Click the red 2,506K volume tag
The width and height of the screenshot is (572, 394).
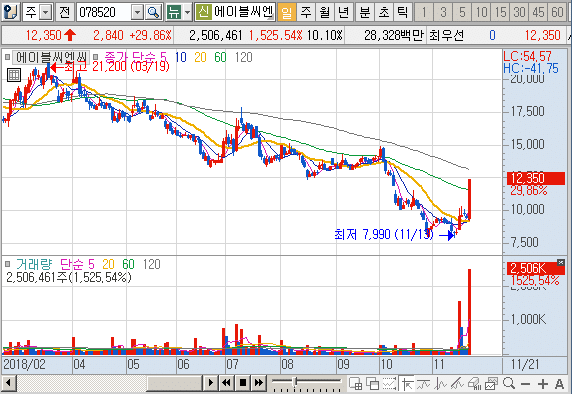pos(536,269)
